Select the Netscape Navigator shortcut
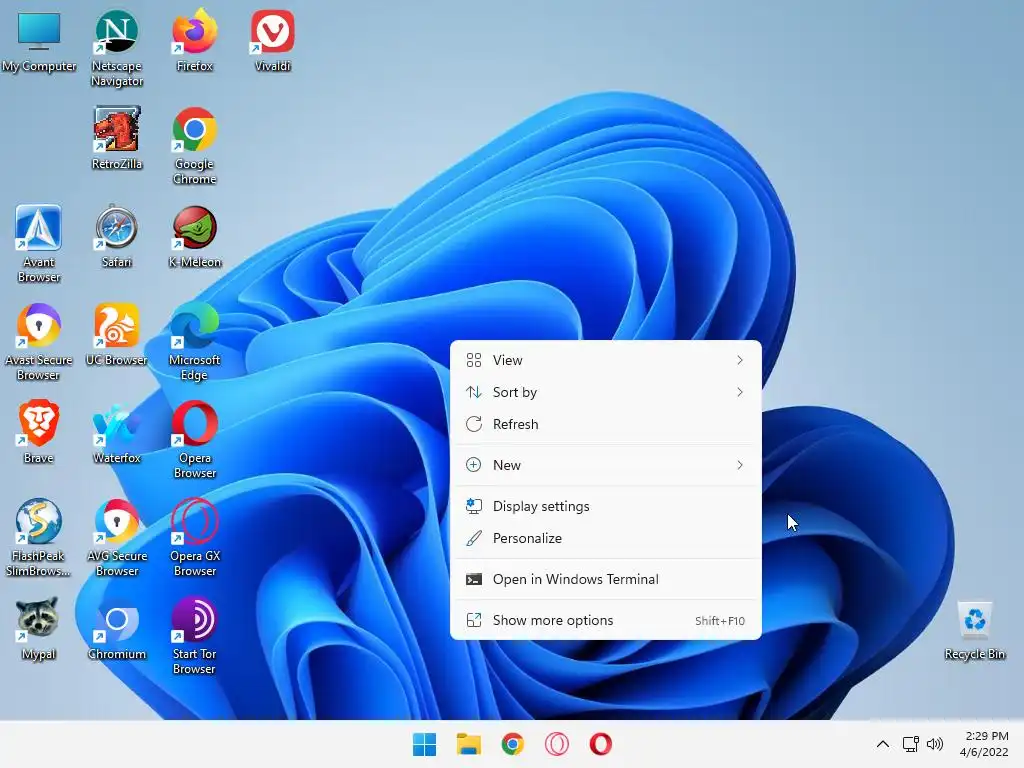This screenshot has width=1024, height=768. click(117, 48)
